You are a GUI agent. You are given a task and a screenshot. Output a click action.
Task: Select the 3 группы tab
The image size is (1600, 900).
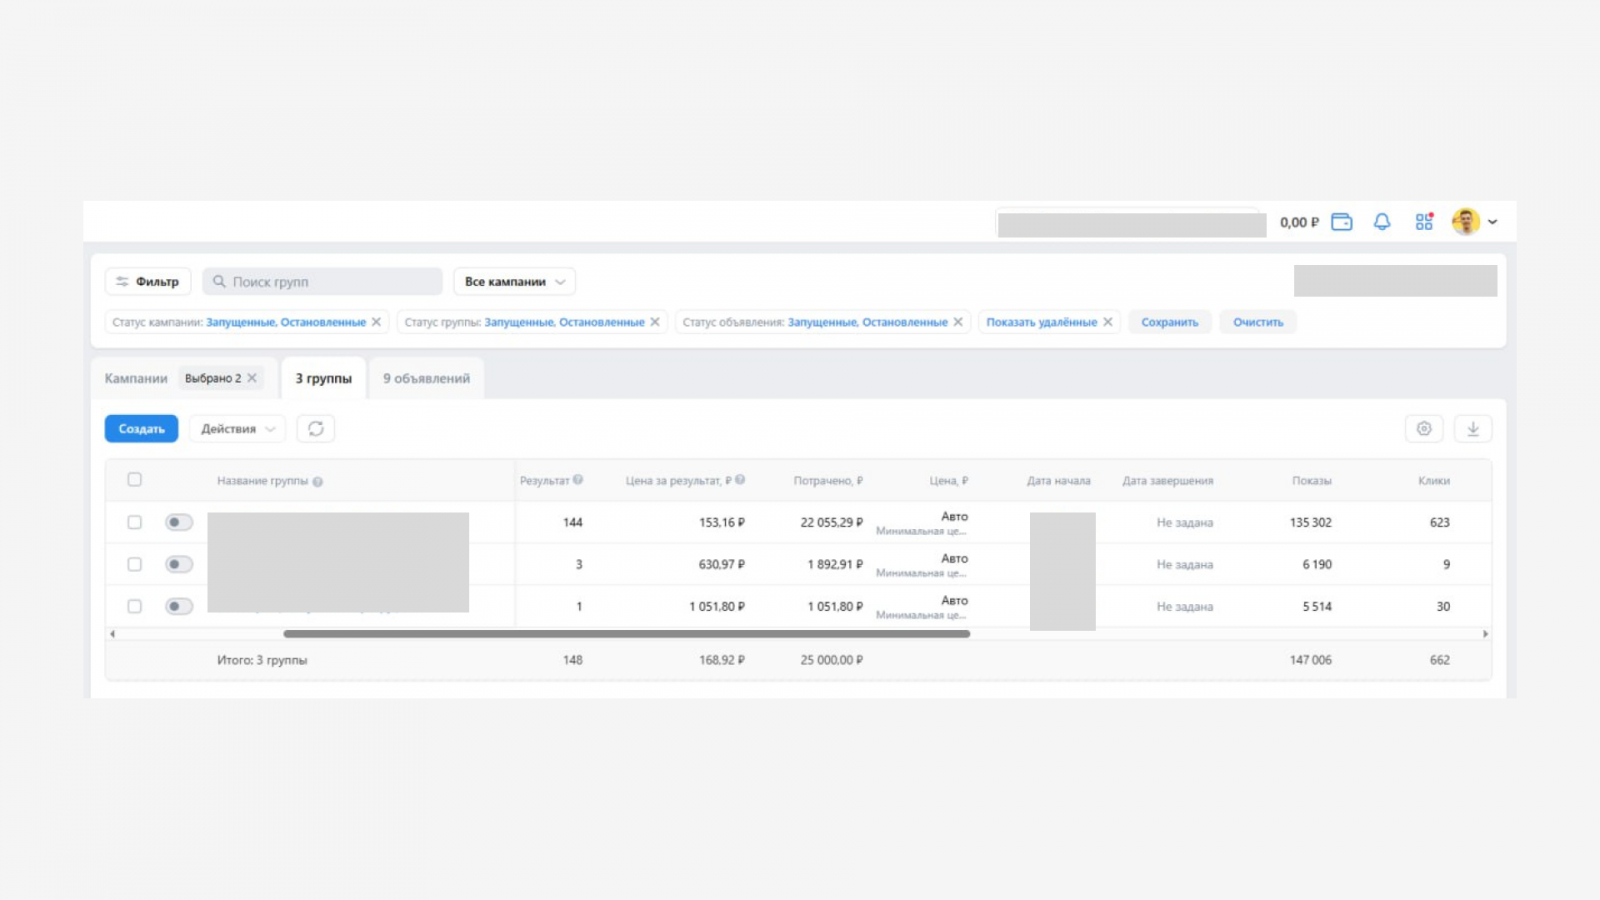pos(324,379)
